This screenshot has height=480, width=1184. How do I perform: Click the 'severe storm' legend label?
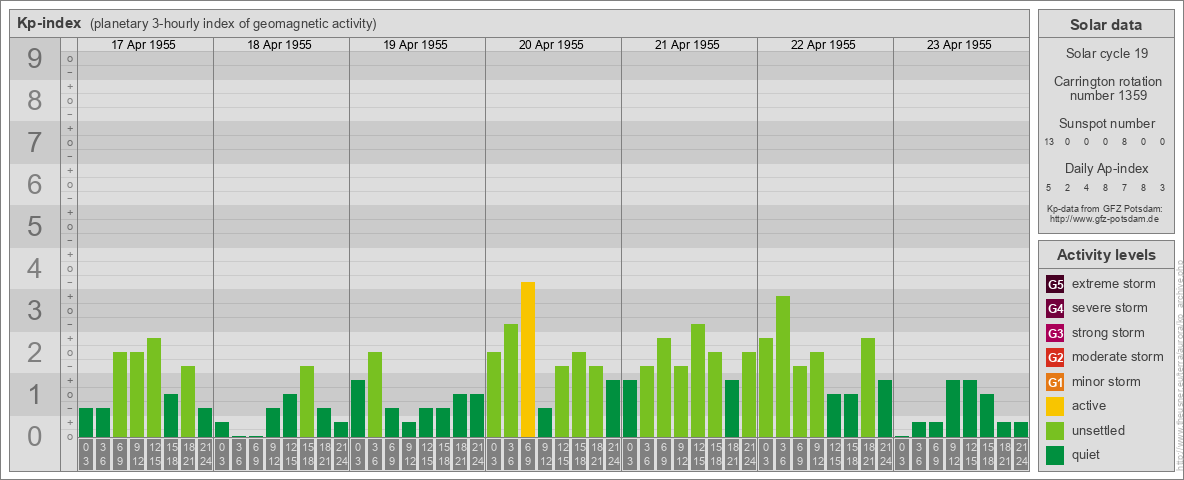(1110, 308)
